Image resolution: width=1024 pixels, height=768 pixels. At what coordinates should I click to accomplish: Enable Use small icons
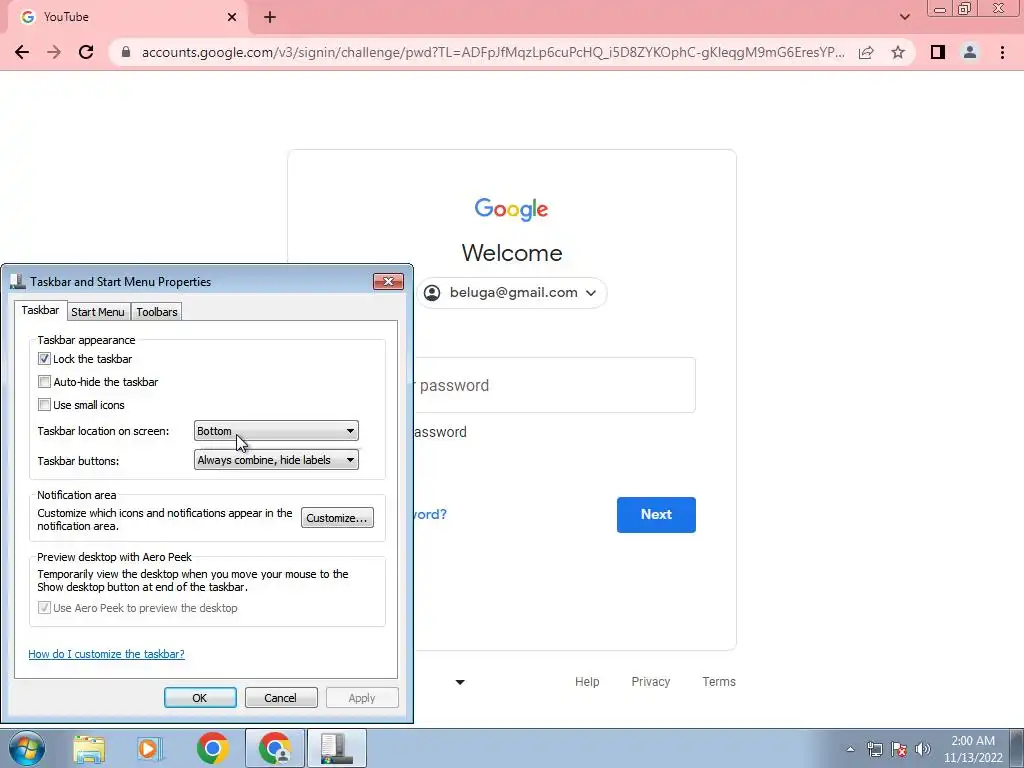[44, 404]
